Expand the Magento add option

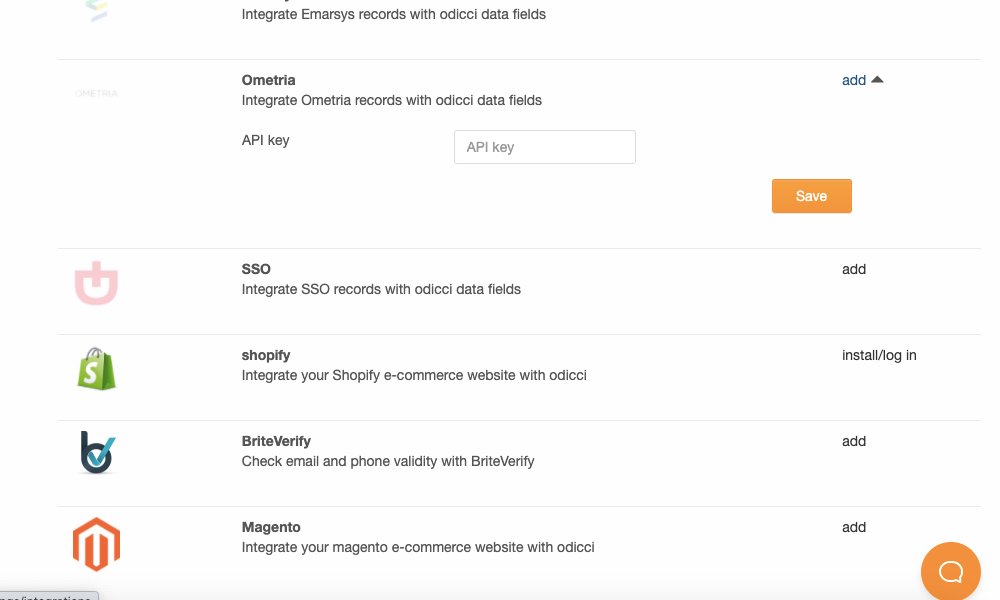854,527
